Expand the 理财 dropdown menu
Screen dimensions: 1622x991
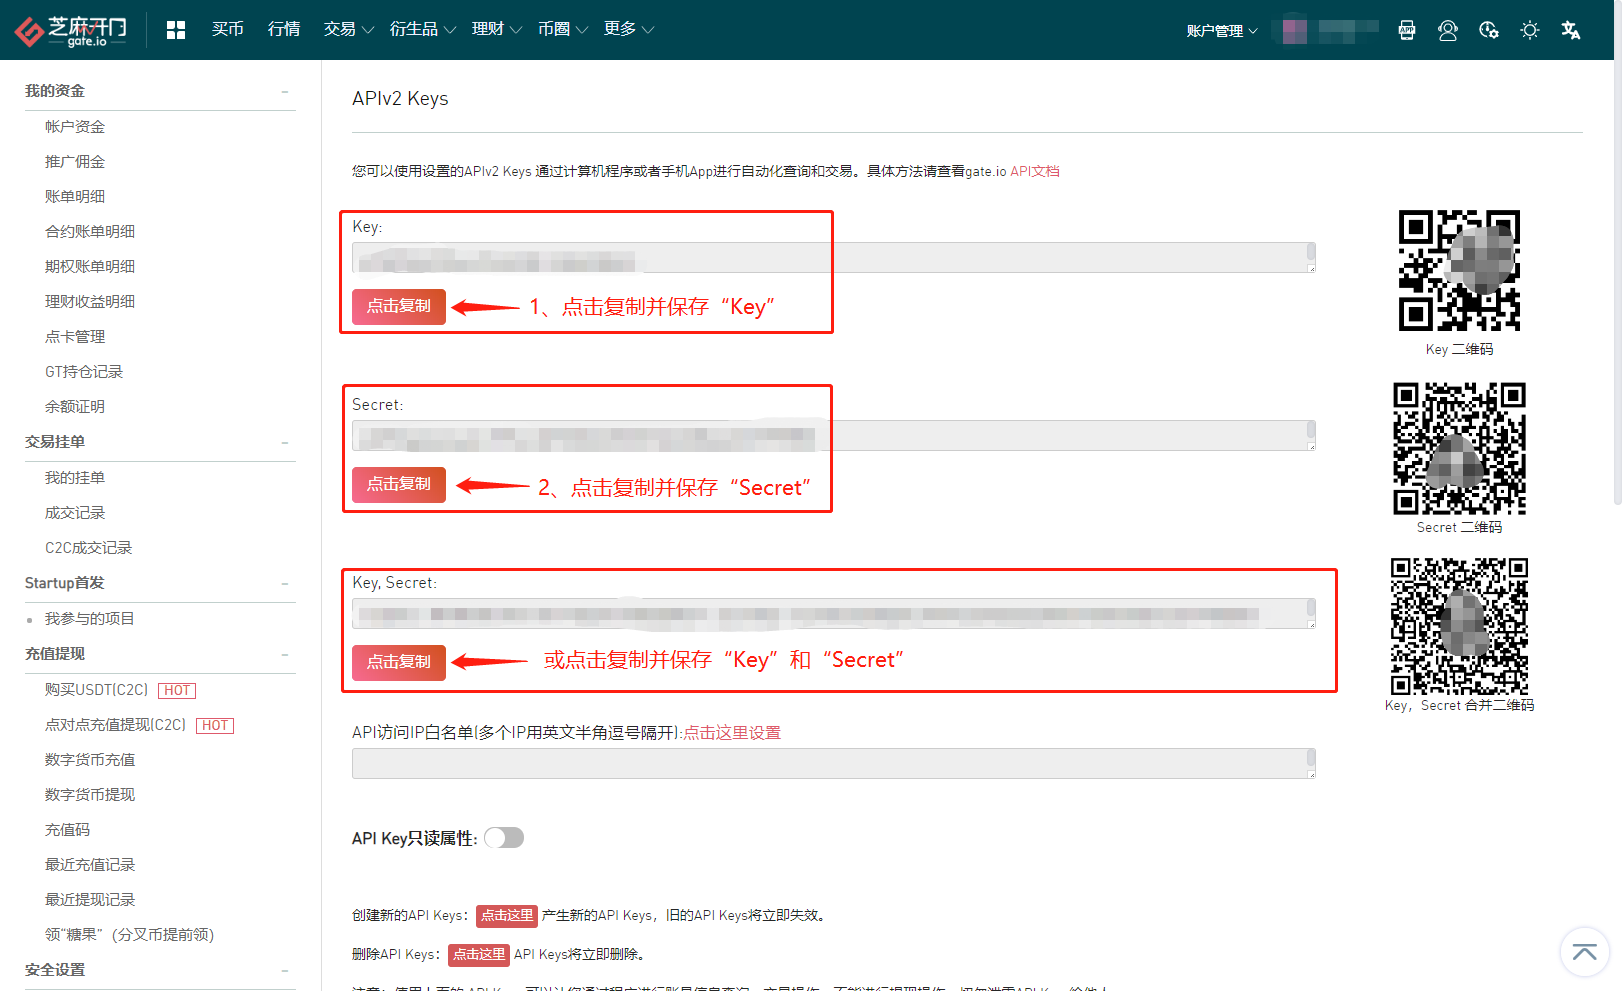pyautogui.click(x=497, y=29)
